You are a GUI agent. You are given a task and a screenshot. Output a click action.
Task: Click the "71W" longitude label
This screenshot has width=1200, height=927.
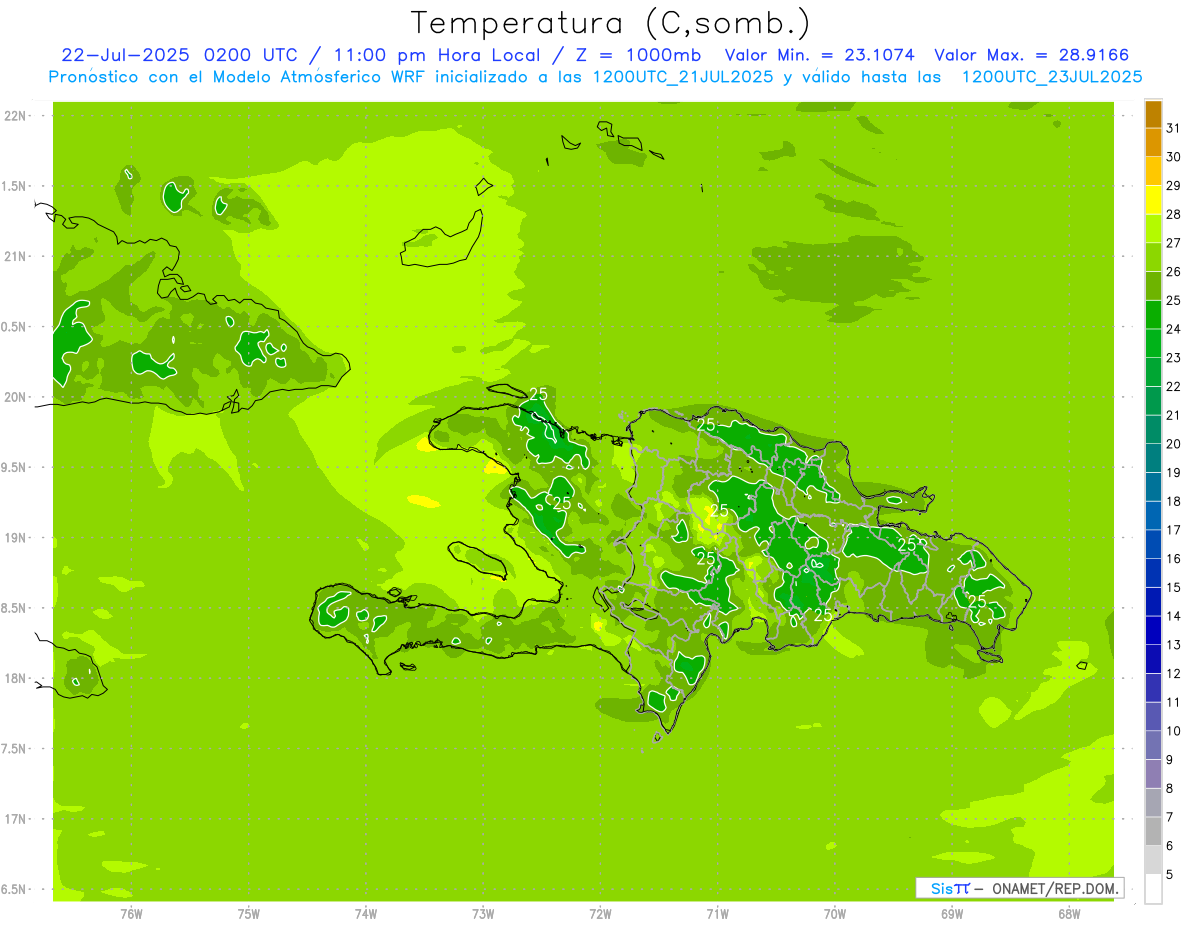pyautogui.click(x=717, y=914)
